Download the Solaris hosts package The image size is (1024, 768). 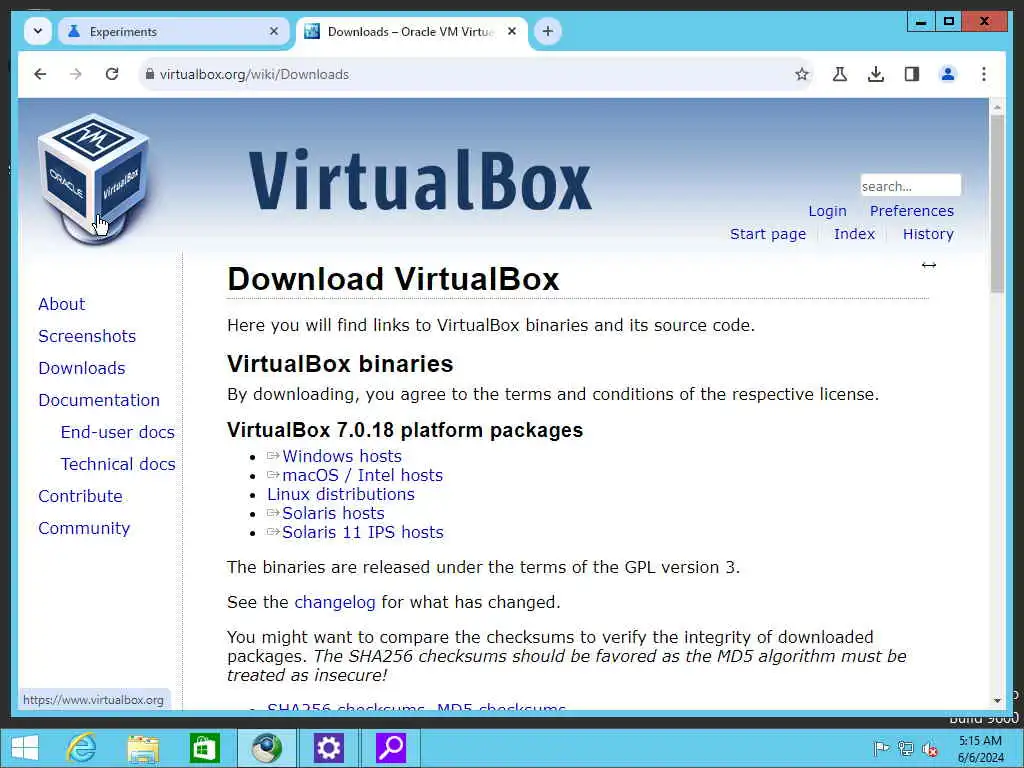coord(333,513)
